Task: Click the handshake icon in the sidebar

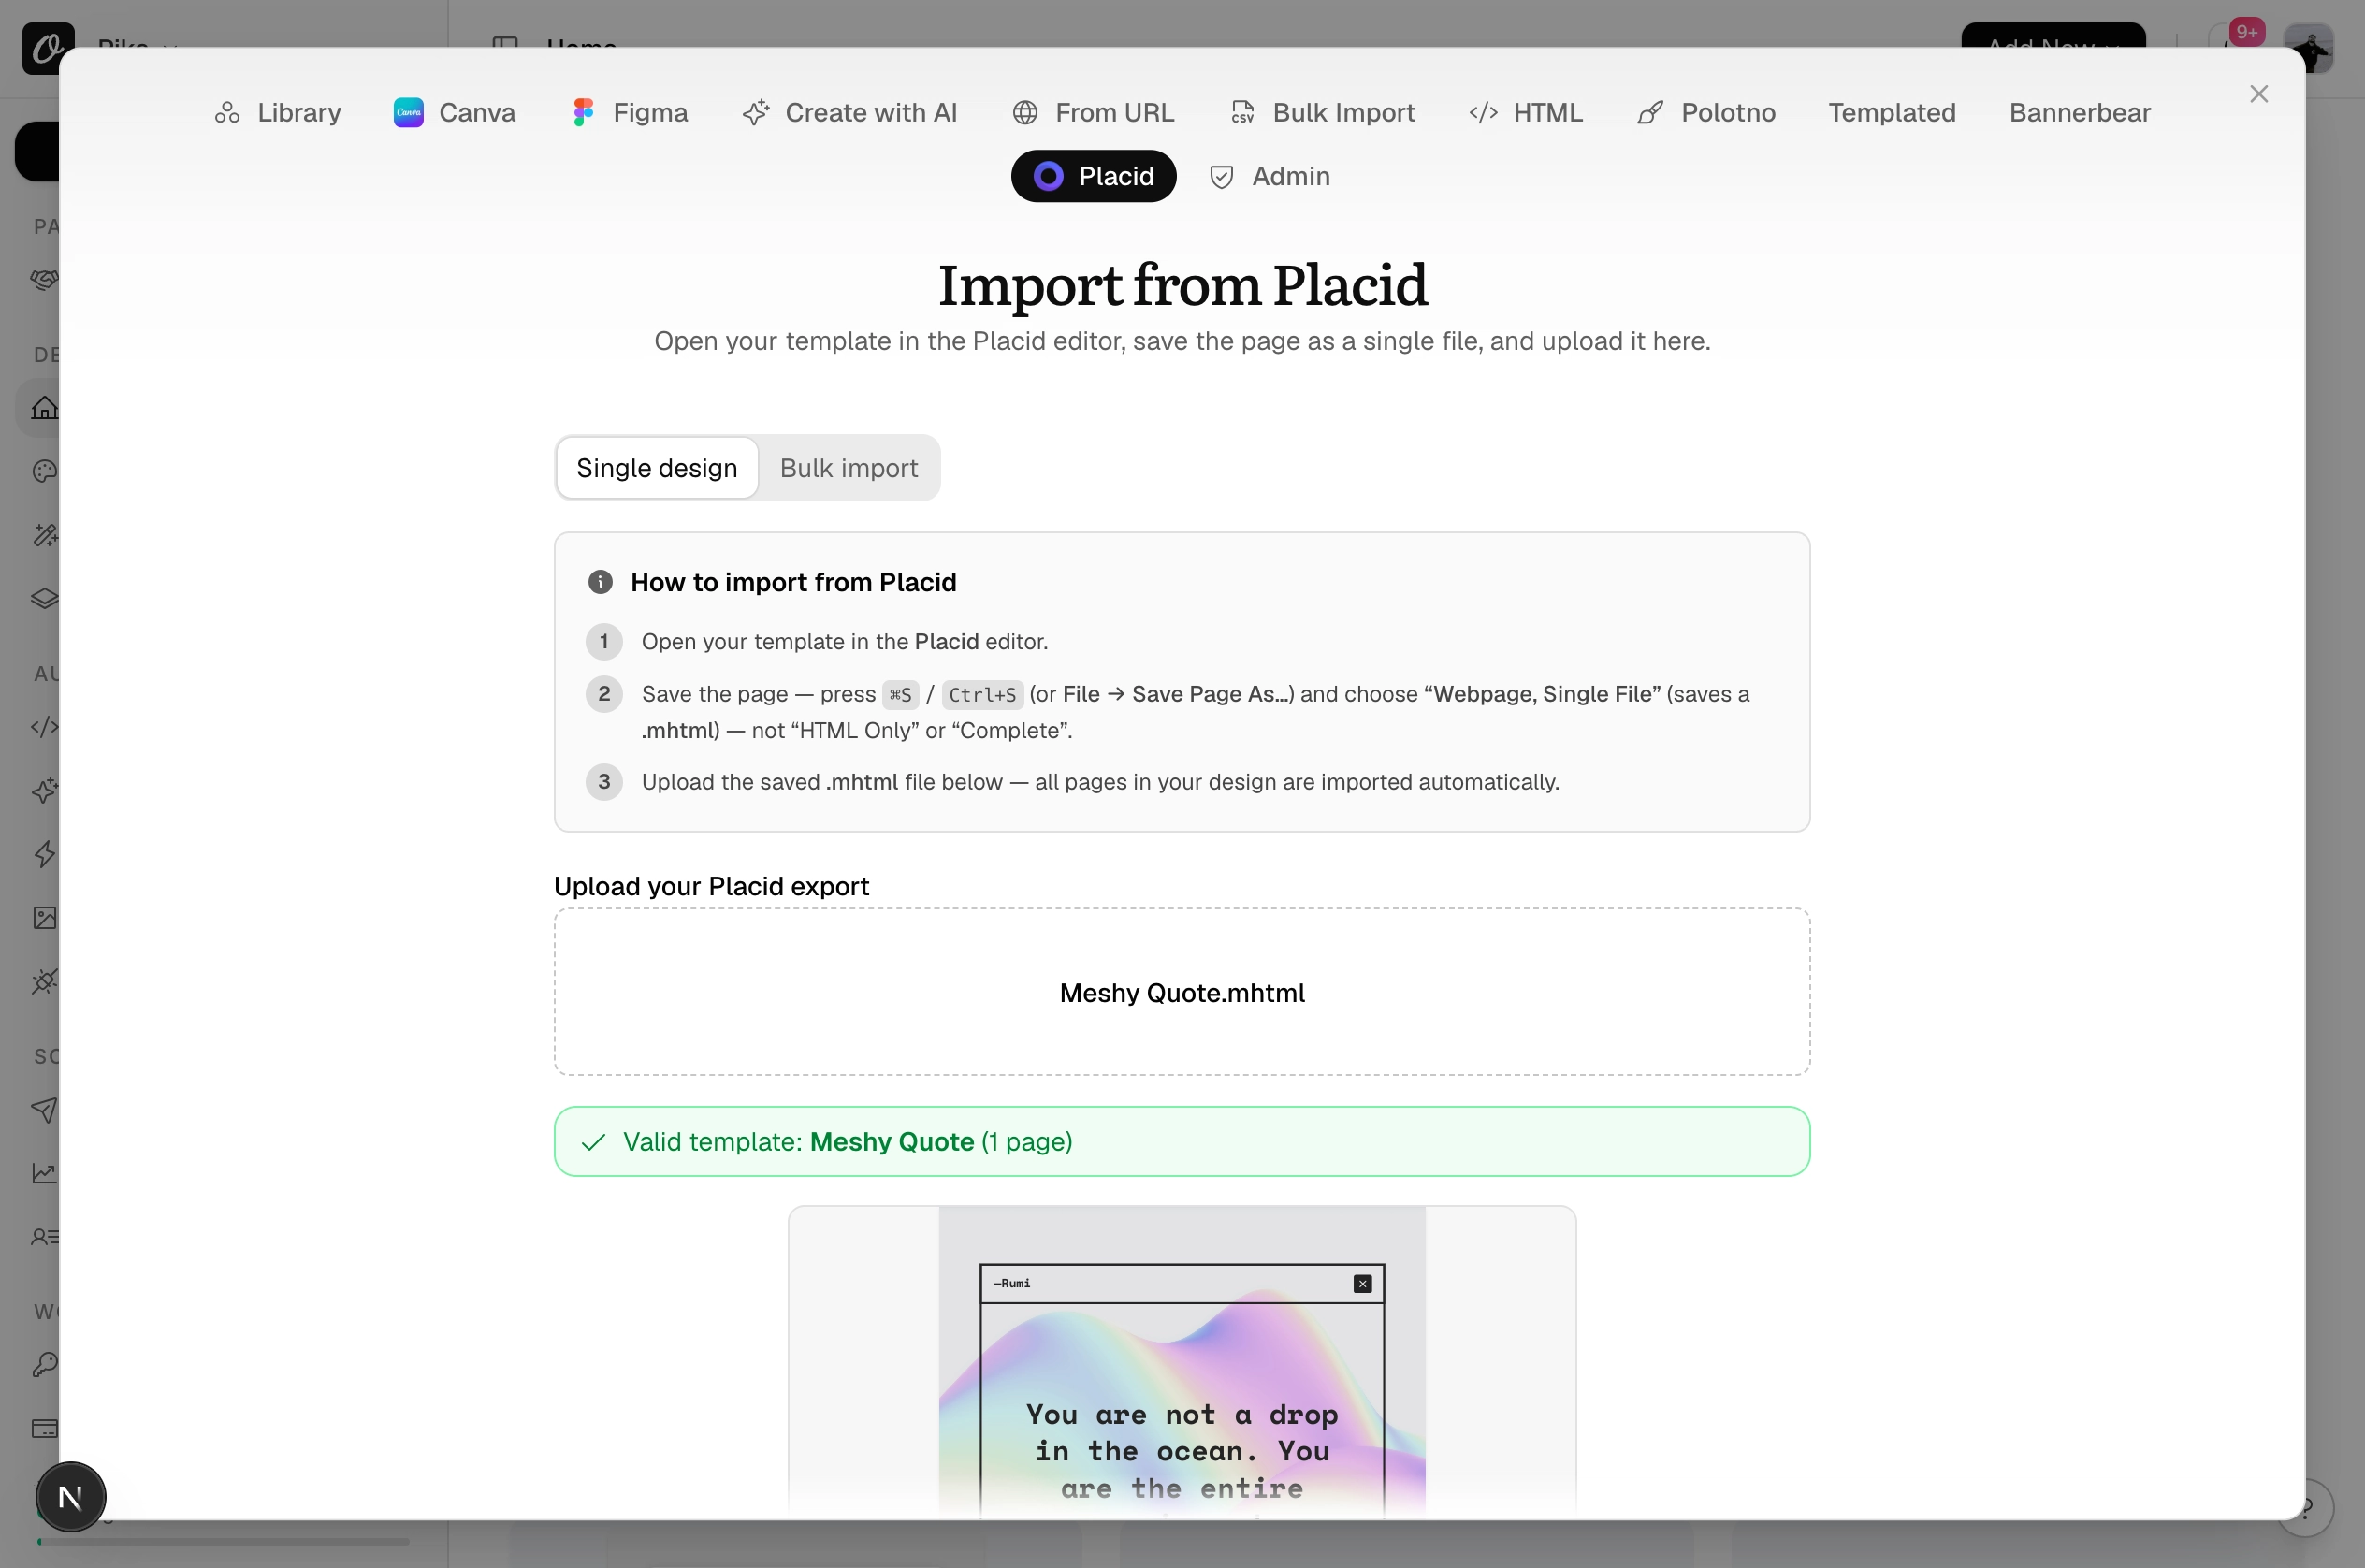Action: [44, 280]
